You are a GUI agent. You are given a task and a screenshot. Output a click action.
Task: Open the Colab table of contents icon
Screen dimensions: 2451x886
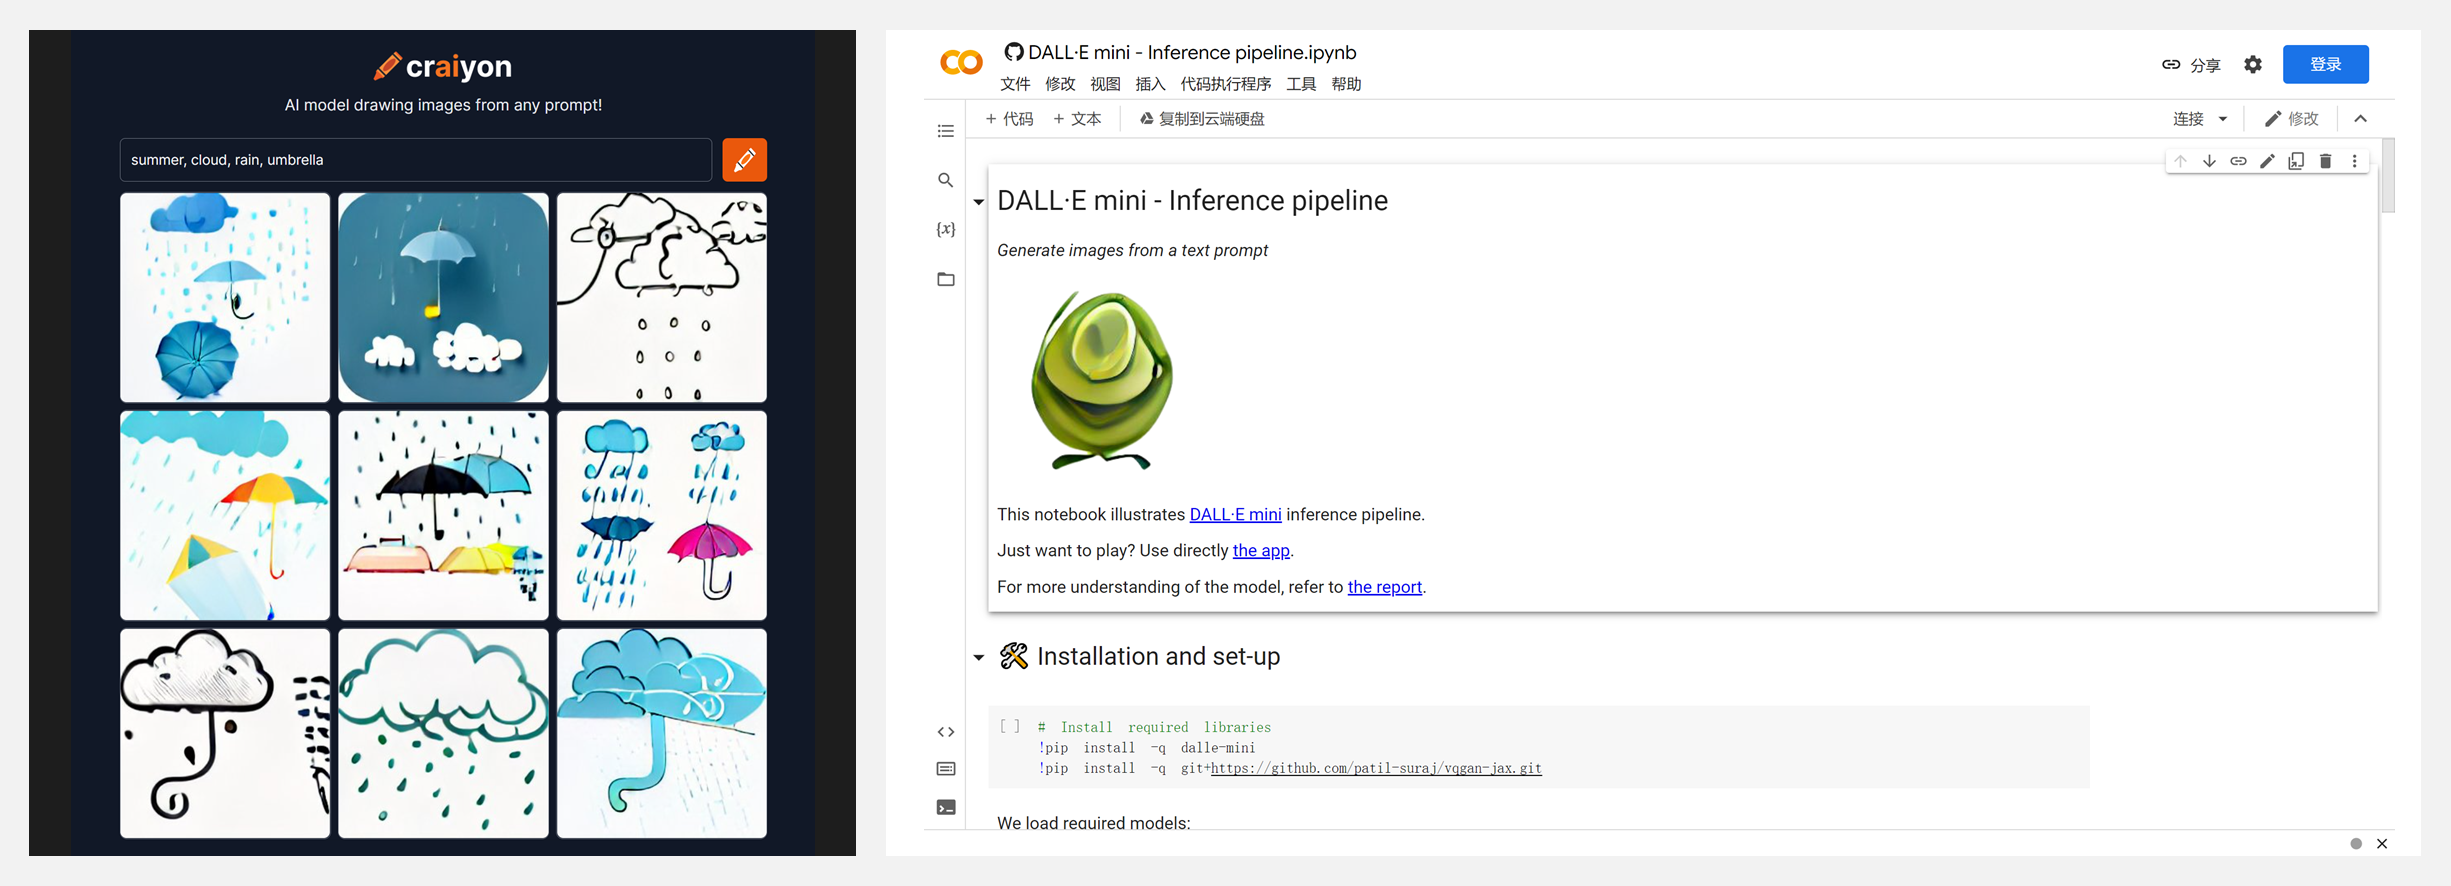[945, 131]
